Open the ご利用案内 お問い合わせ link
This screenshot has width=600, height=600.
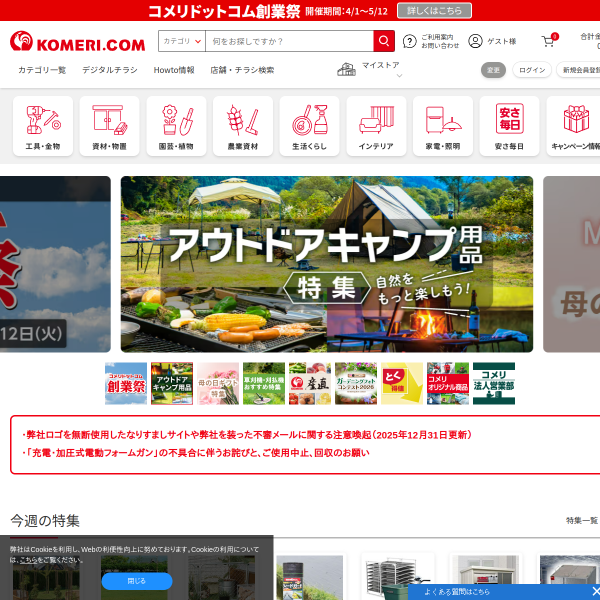click(440, 41)
